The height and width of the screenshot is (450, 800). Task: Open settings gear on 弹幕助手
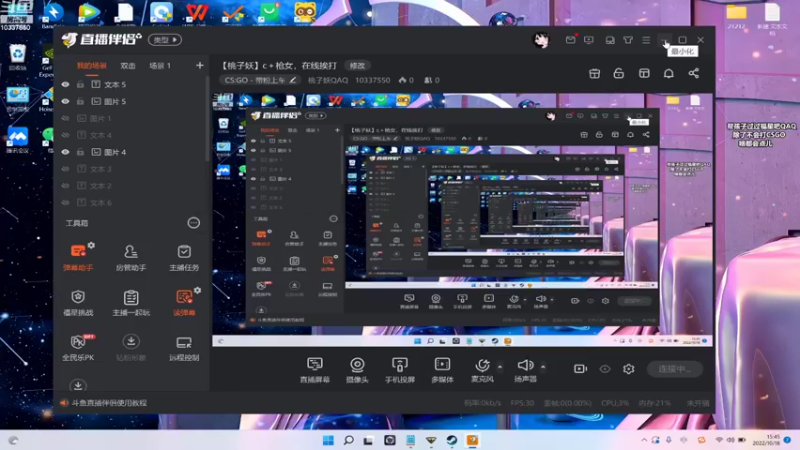[91, 245]
